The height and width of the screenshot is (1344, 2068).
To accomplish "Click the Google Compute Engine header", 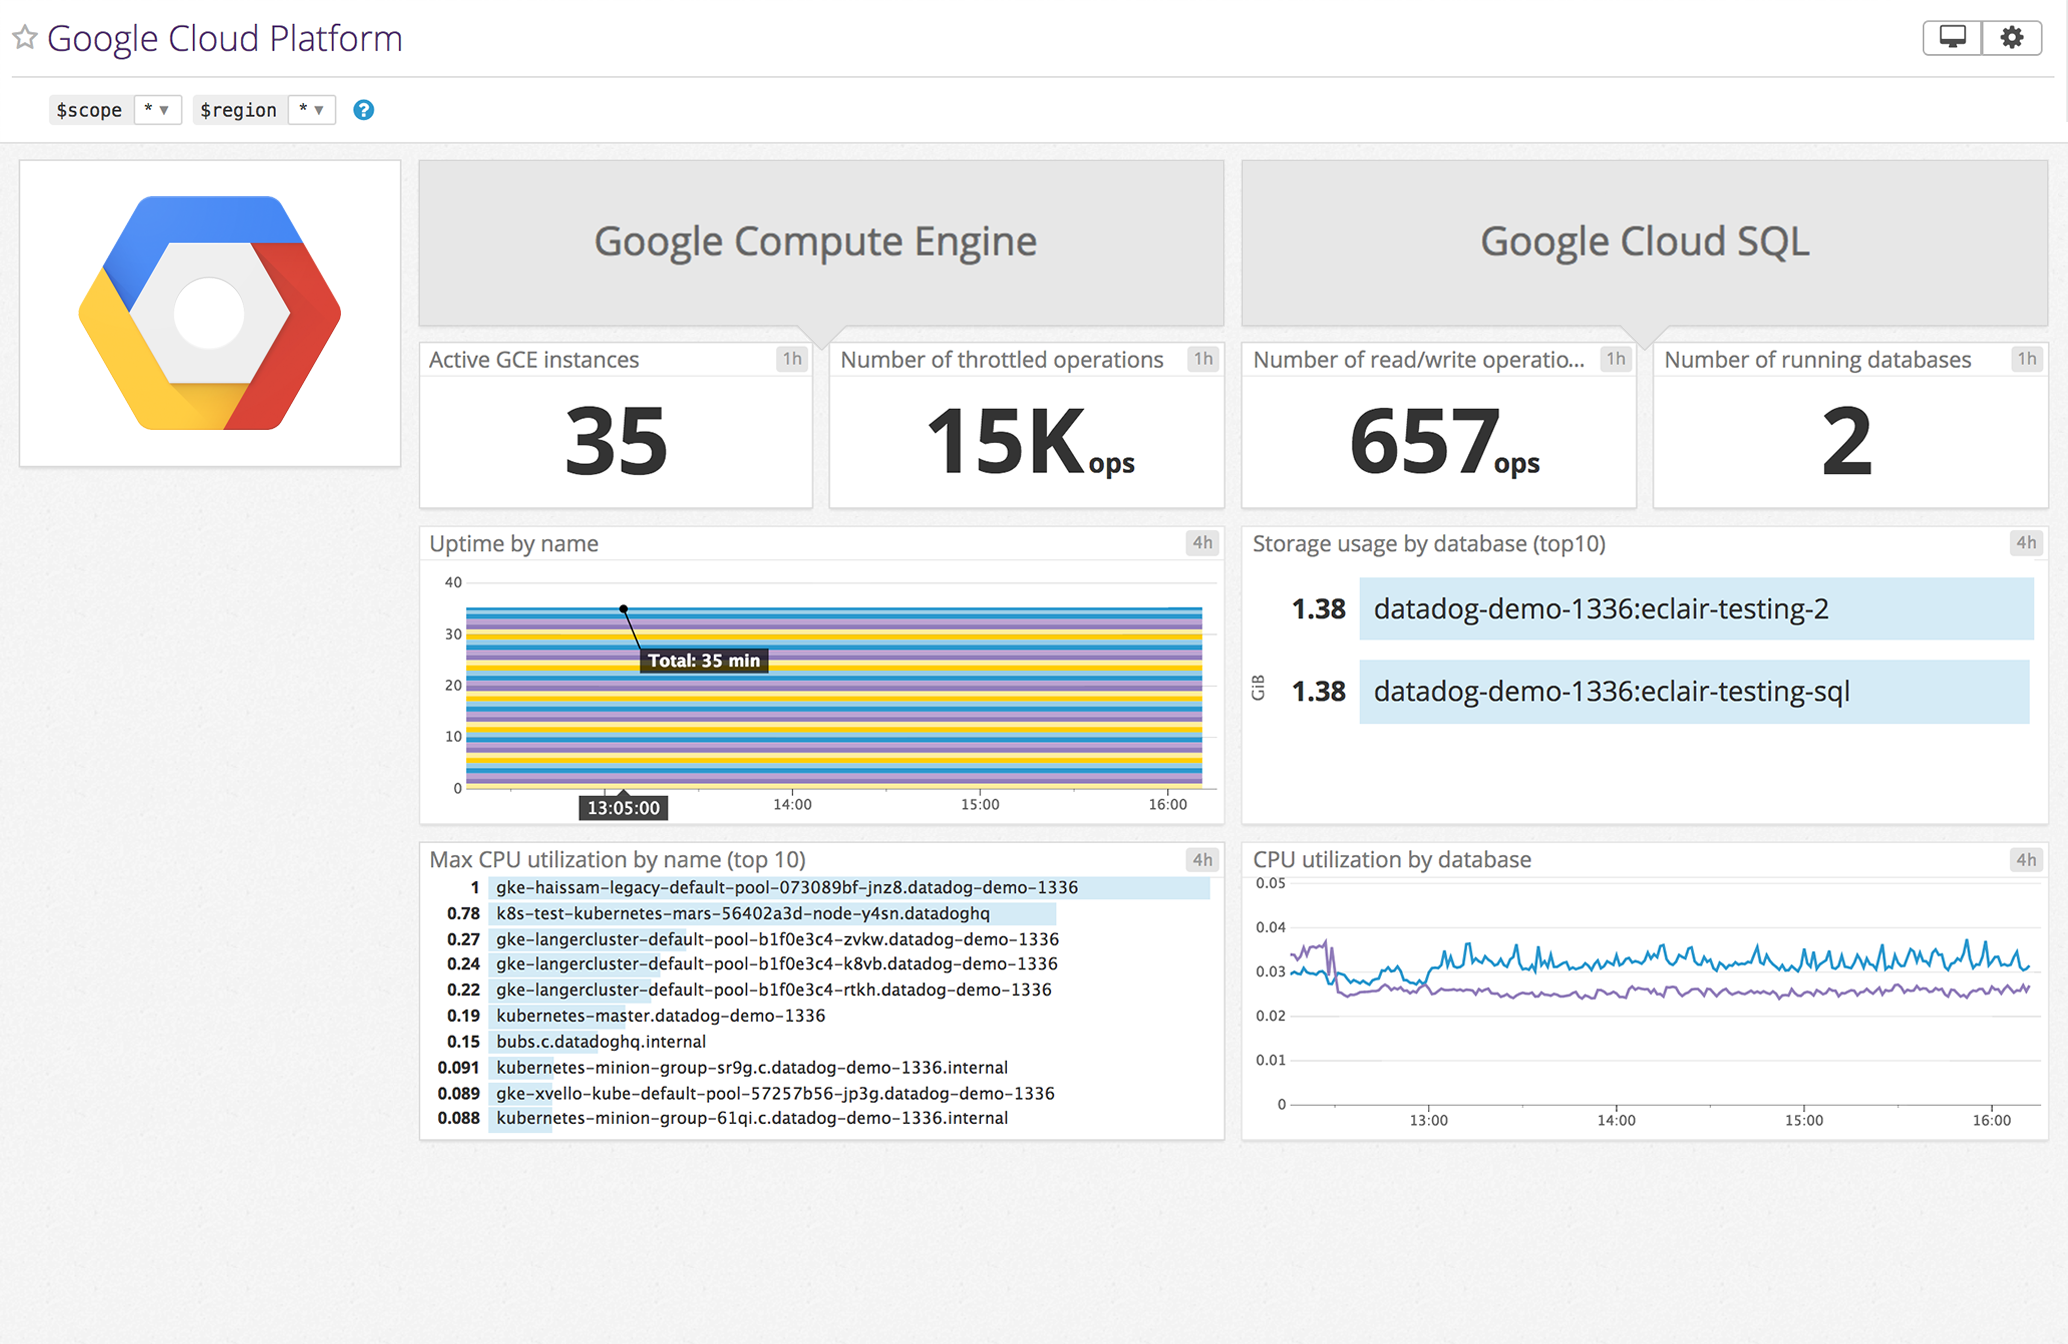I will point(821,242).
